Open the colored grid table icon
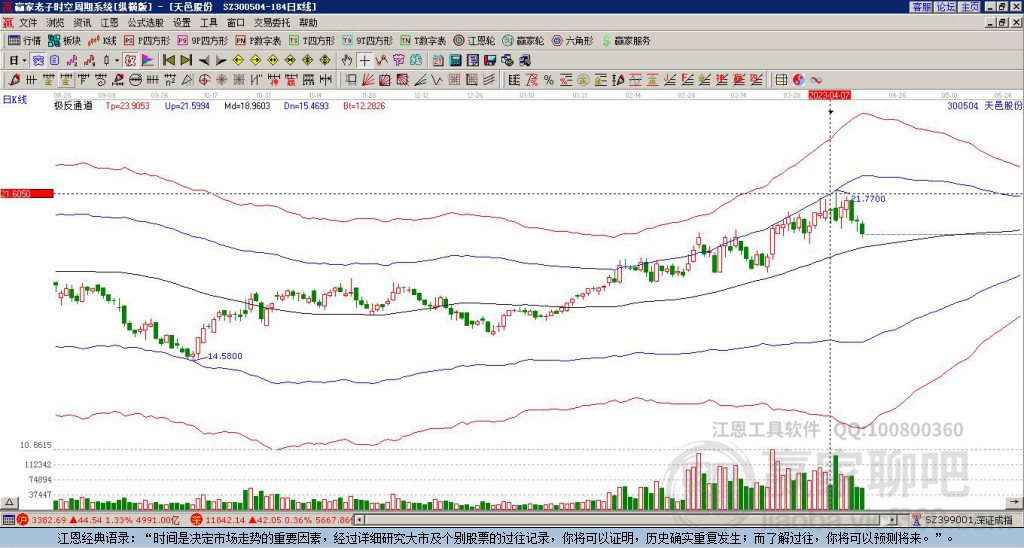This screenshot has width=1024, height=548. click(781, 80)
